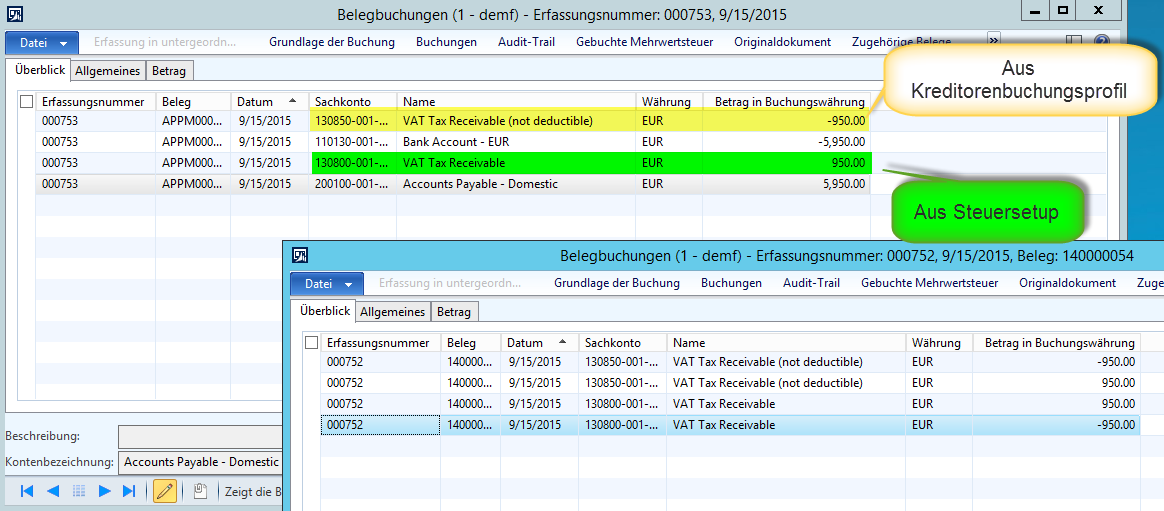Tick the select-all checkbox in the top grid
Image resolution: width=1164 pixels, height=511 pixels.
pyautogui.click(x=27, y=102)
